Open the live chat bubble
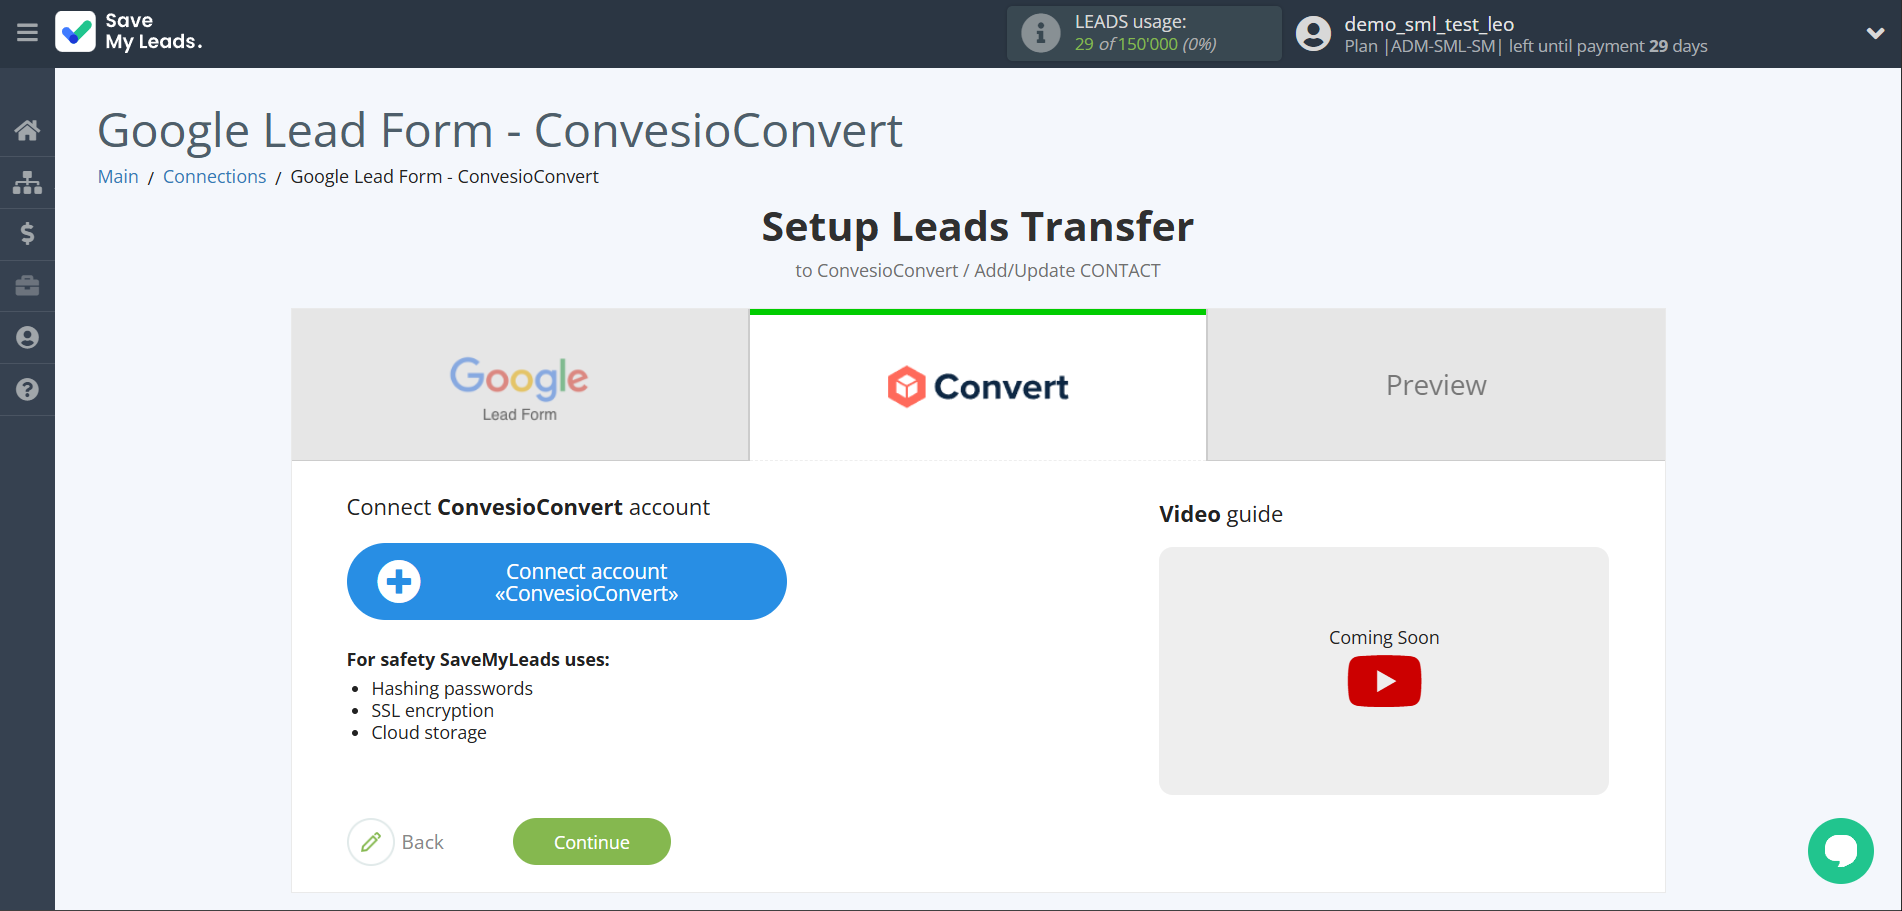Viewport: 1902px width, 911px height. point(1840,851)
